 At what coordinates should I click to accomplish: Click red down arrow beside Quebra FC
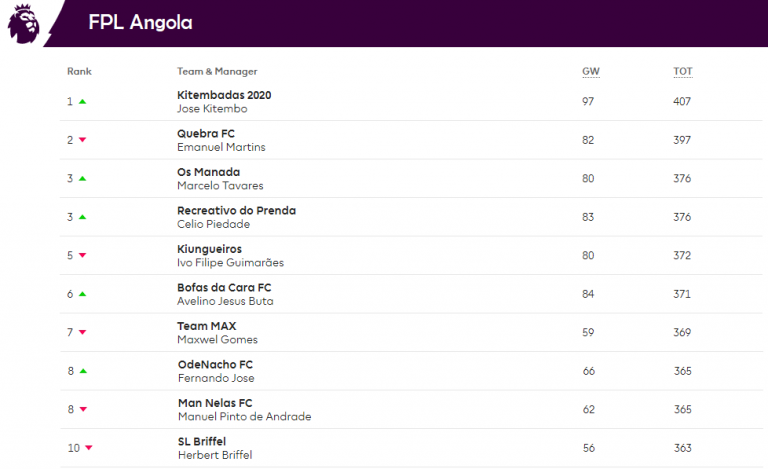coord(83,140)
